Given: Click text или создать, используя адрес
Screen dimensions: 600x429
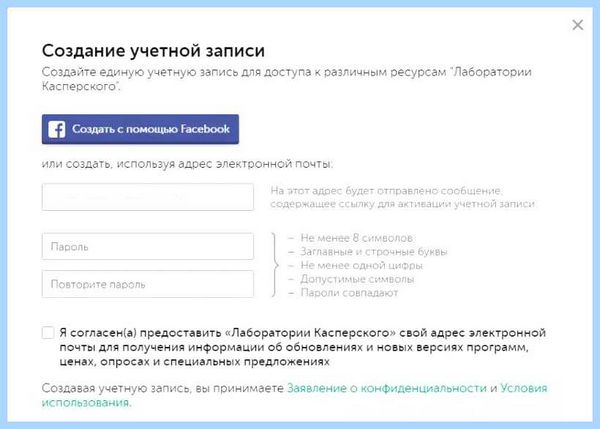Looking at the screenshot, I should tap(188, 164).
